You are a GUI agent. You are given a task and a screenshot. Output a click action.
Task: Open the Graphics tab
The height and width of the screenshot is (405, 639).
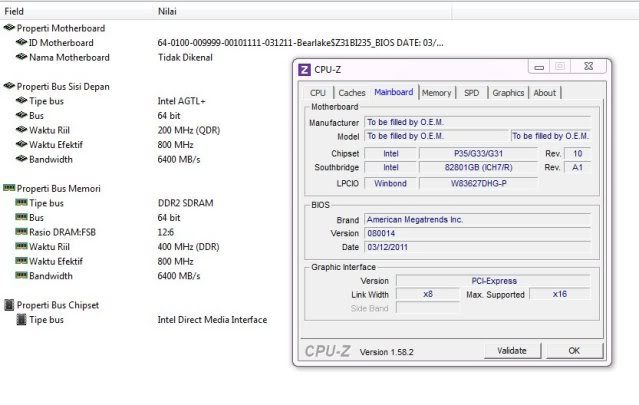click(x=508, y=93)
